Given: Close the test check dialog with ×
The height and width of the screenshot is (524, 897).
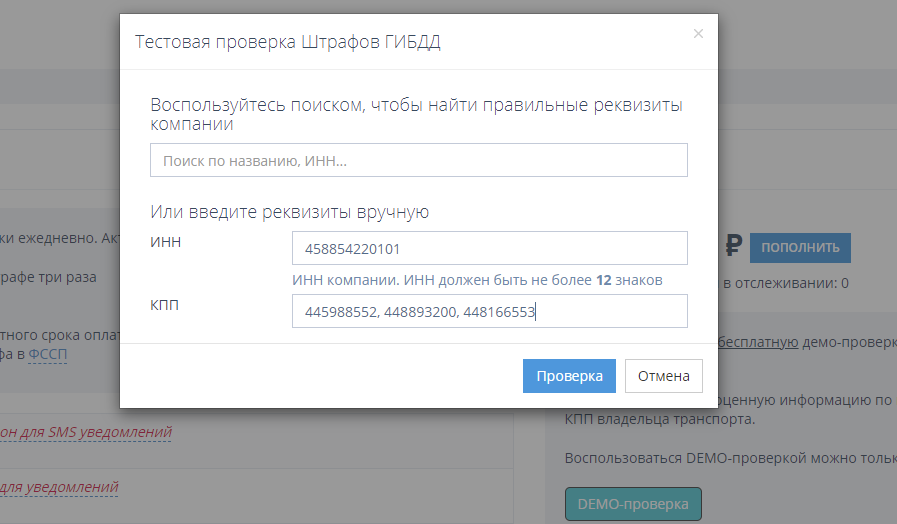Looking at the screenshot, I should point(698,34).
